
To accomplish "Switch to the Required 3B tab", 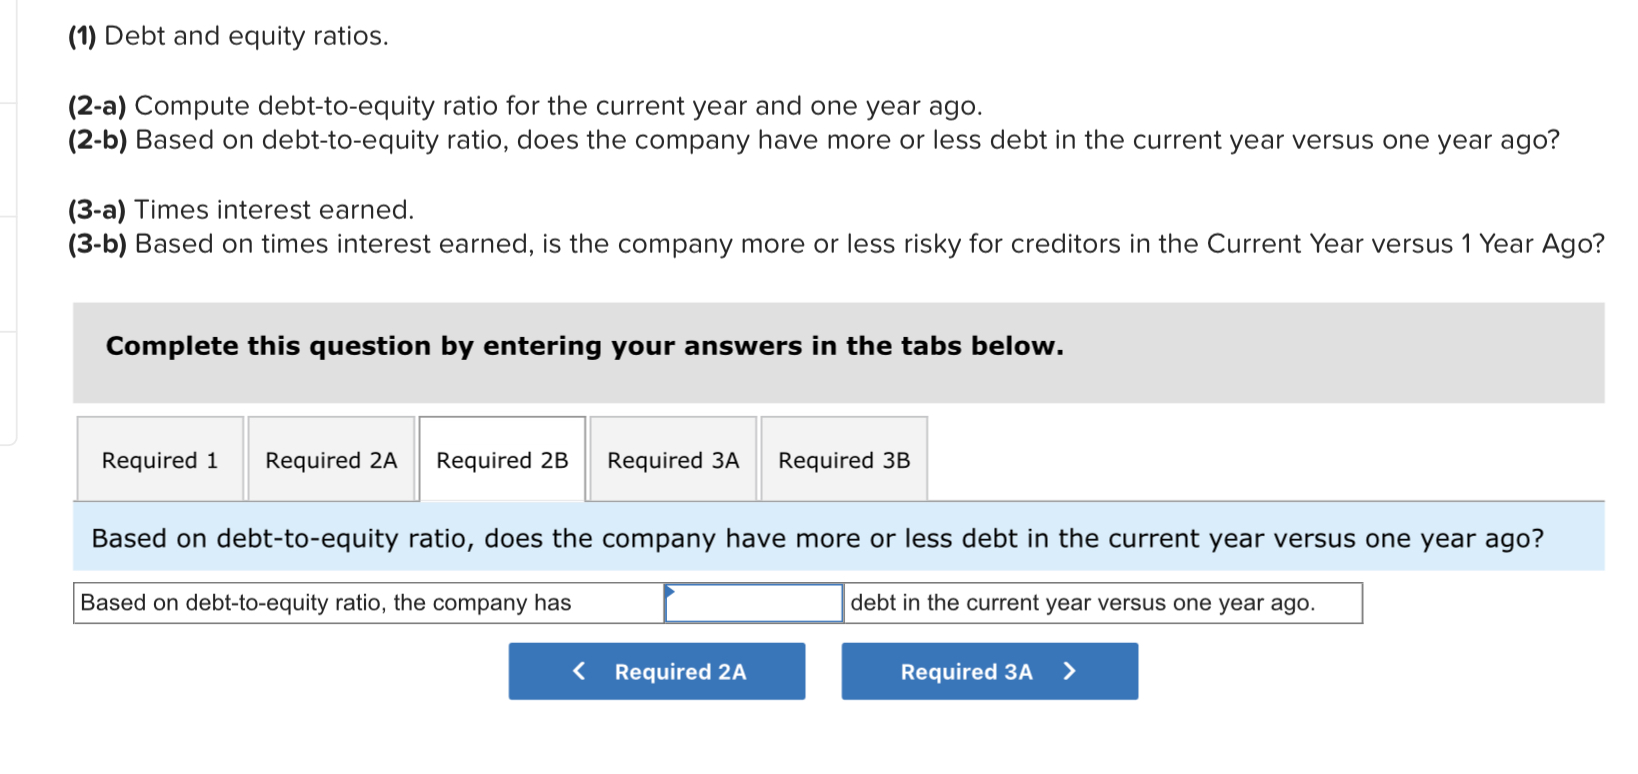I will (x=844, y=460).
